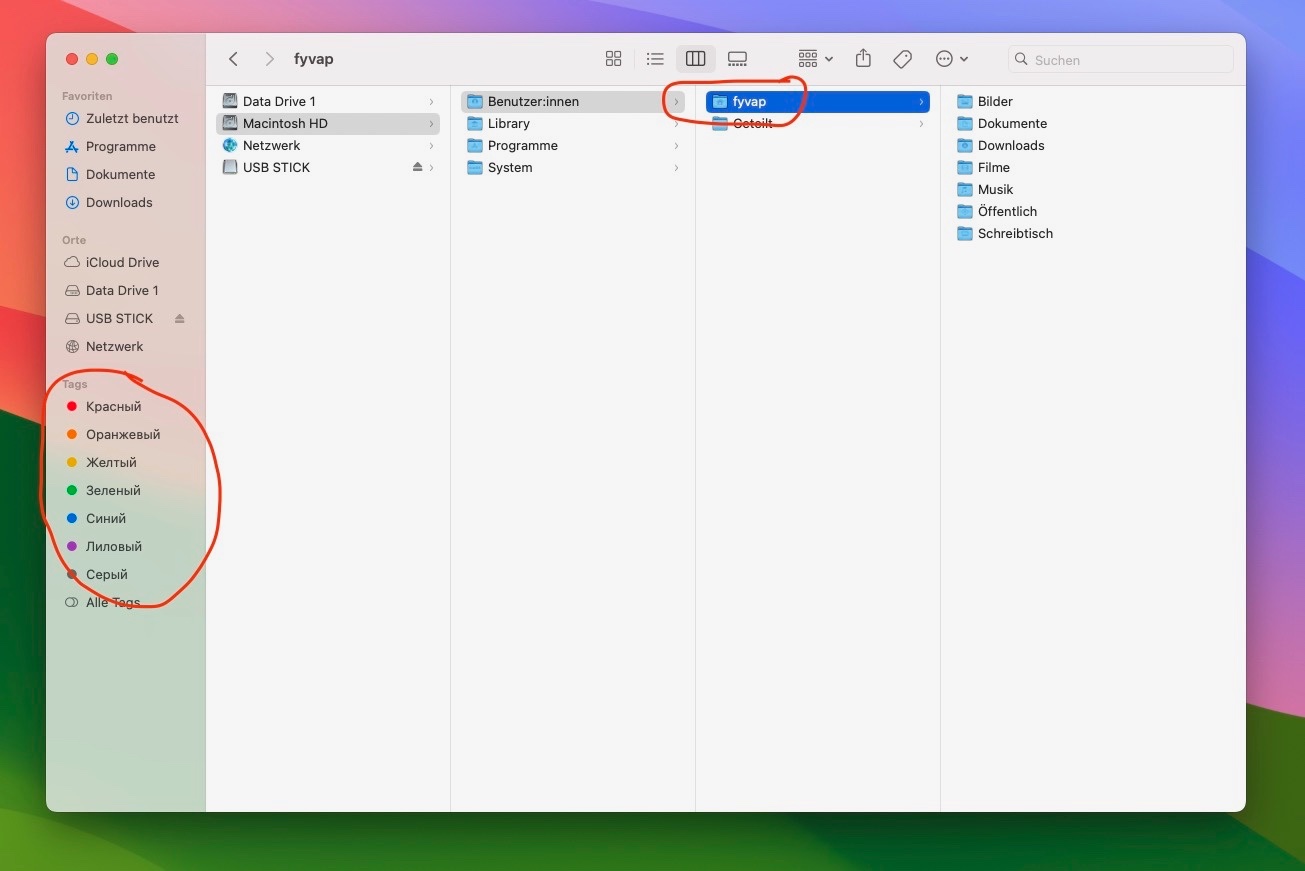The width and height of the screenshot is (1305, 871).
Task: Open the Filme folder
Action: (x=983, y=167)
